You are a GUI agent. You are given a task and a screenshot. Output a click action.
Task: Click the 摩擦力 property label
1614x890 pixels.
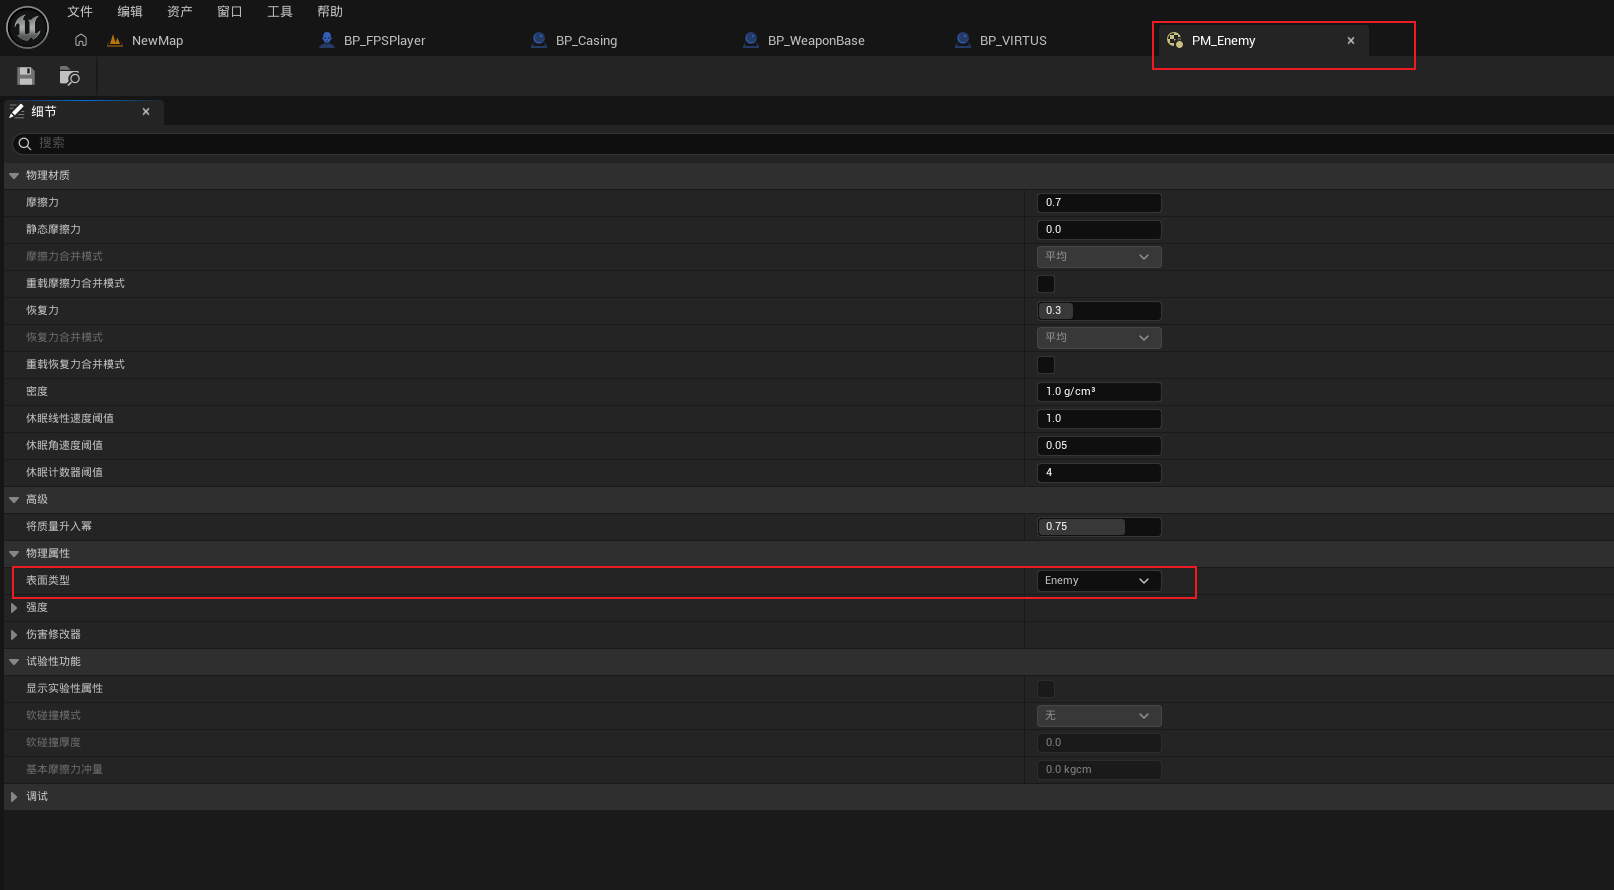point(42,203)
